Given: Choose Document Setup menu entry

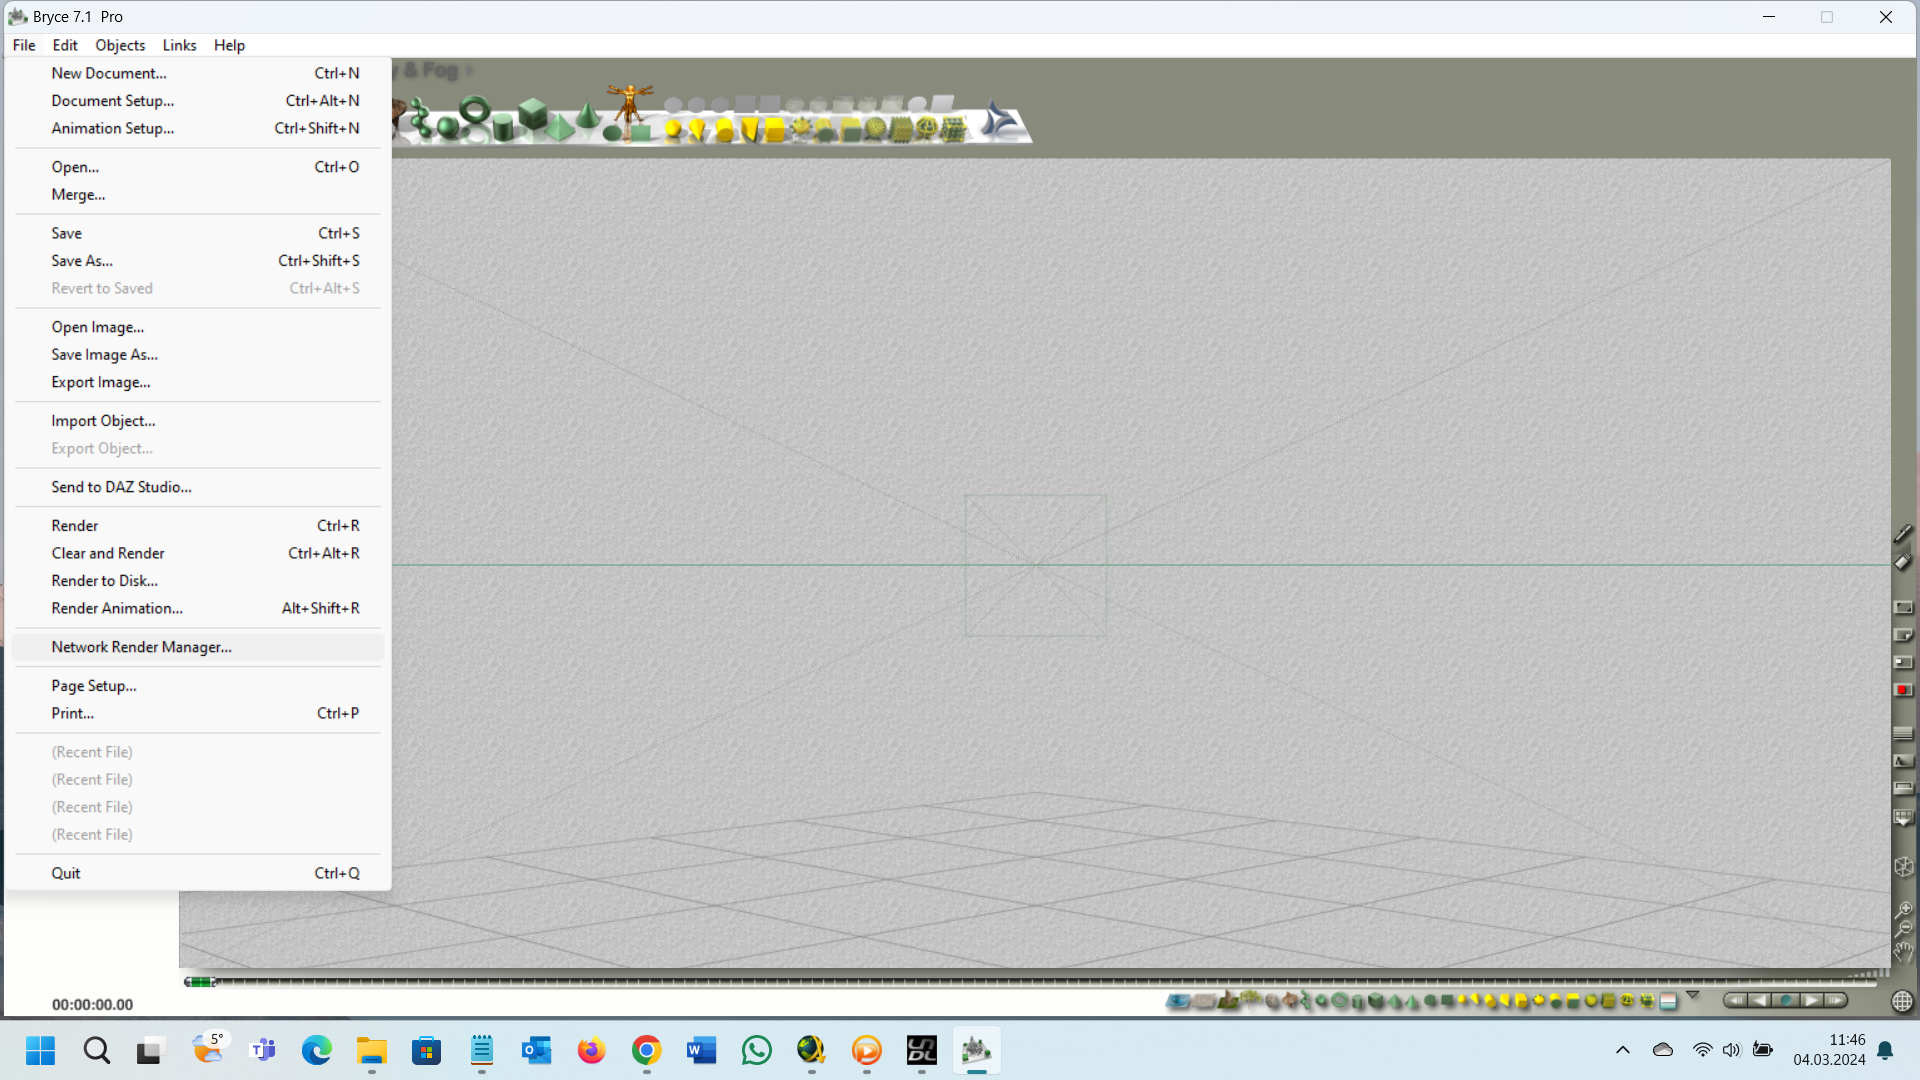Looking at the screenshot, I should coord(198,101).
